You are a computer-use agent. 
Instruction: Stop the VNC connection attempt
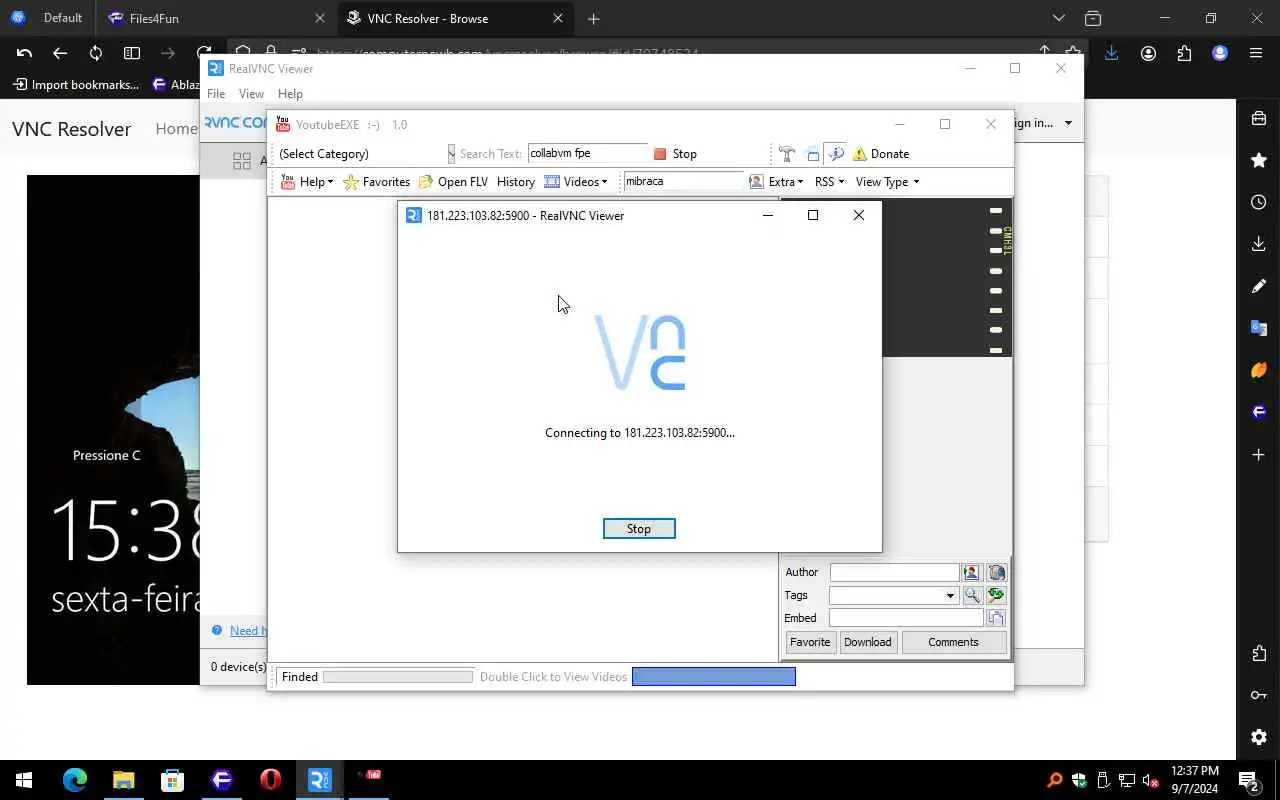[x=639, y=528]
